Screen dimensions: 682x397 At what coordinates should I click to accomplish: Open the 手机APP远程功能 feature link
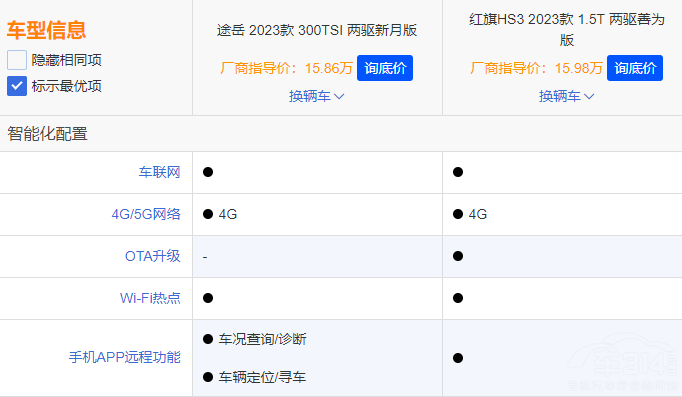(124, 357)
